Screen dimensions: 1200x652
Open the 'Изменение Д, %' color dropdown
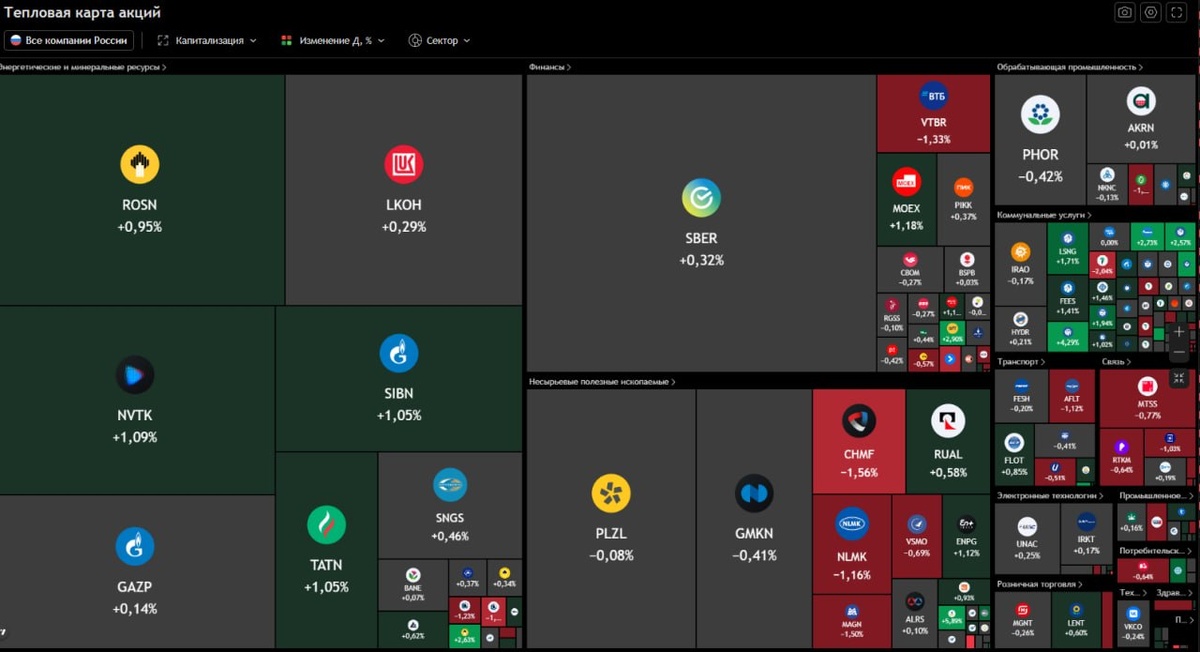point(333,41)
